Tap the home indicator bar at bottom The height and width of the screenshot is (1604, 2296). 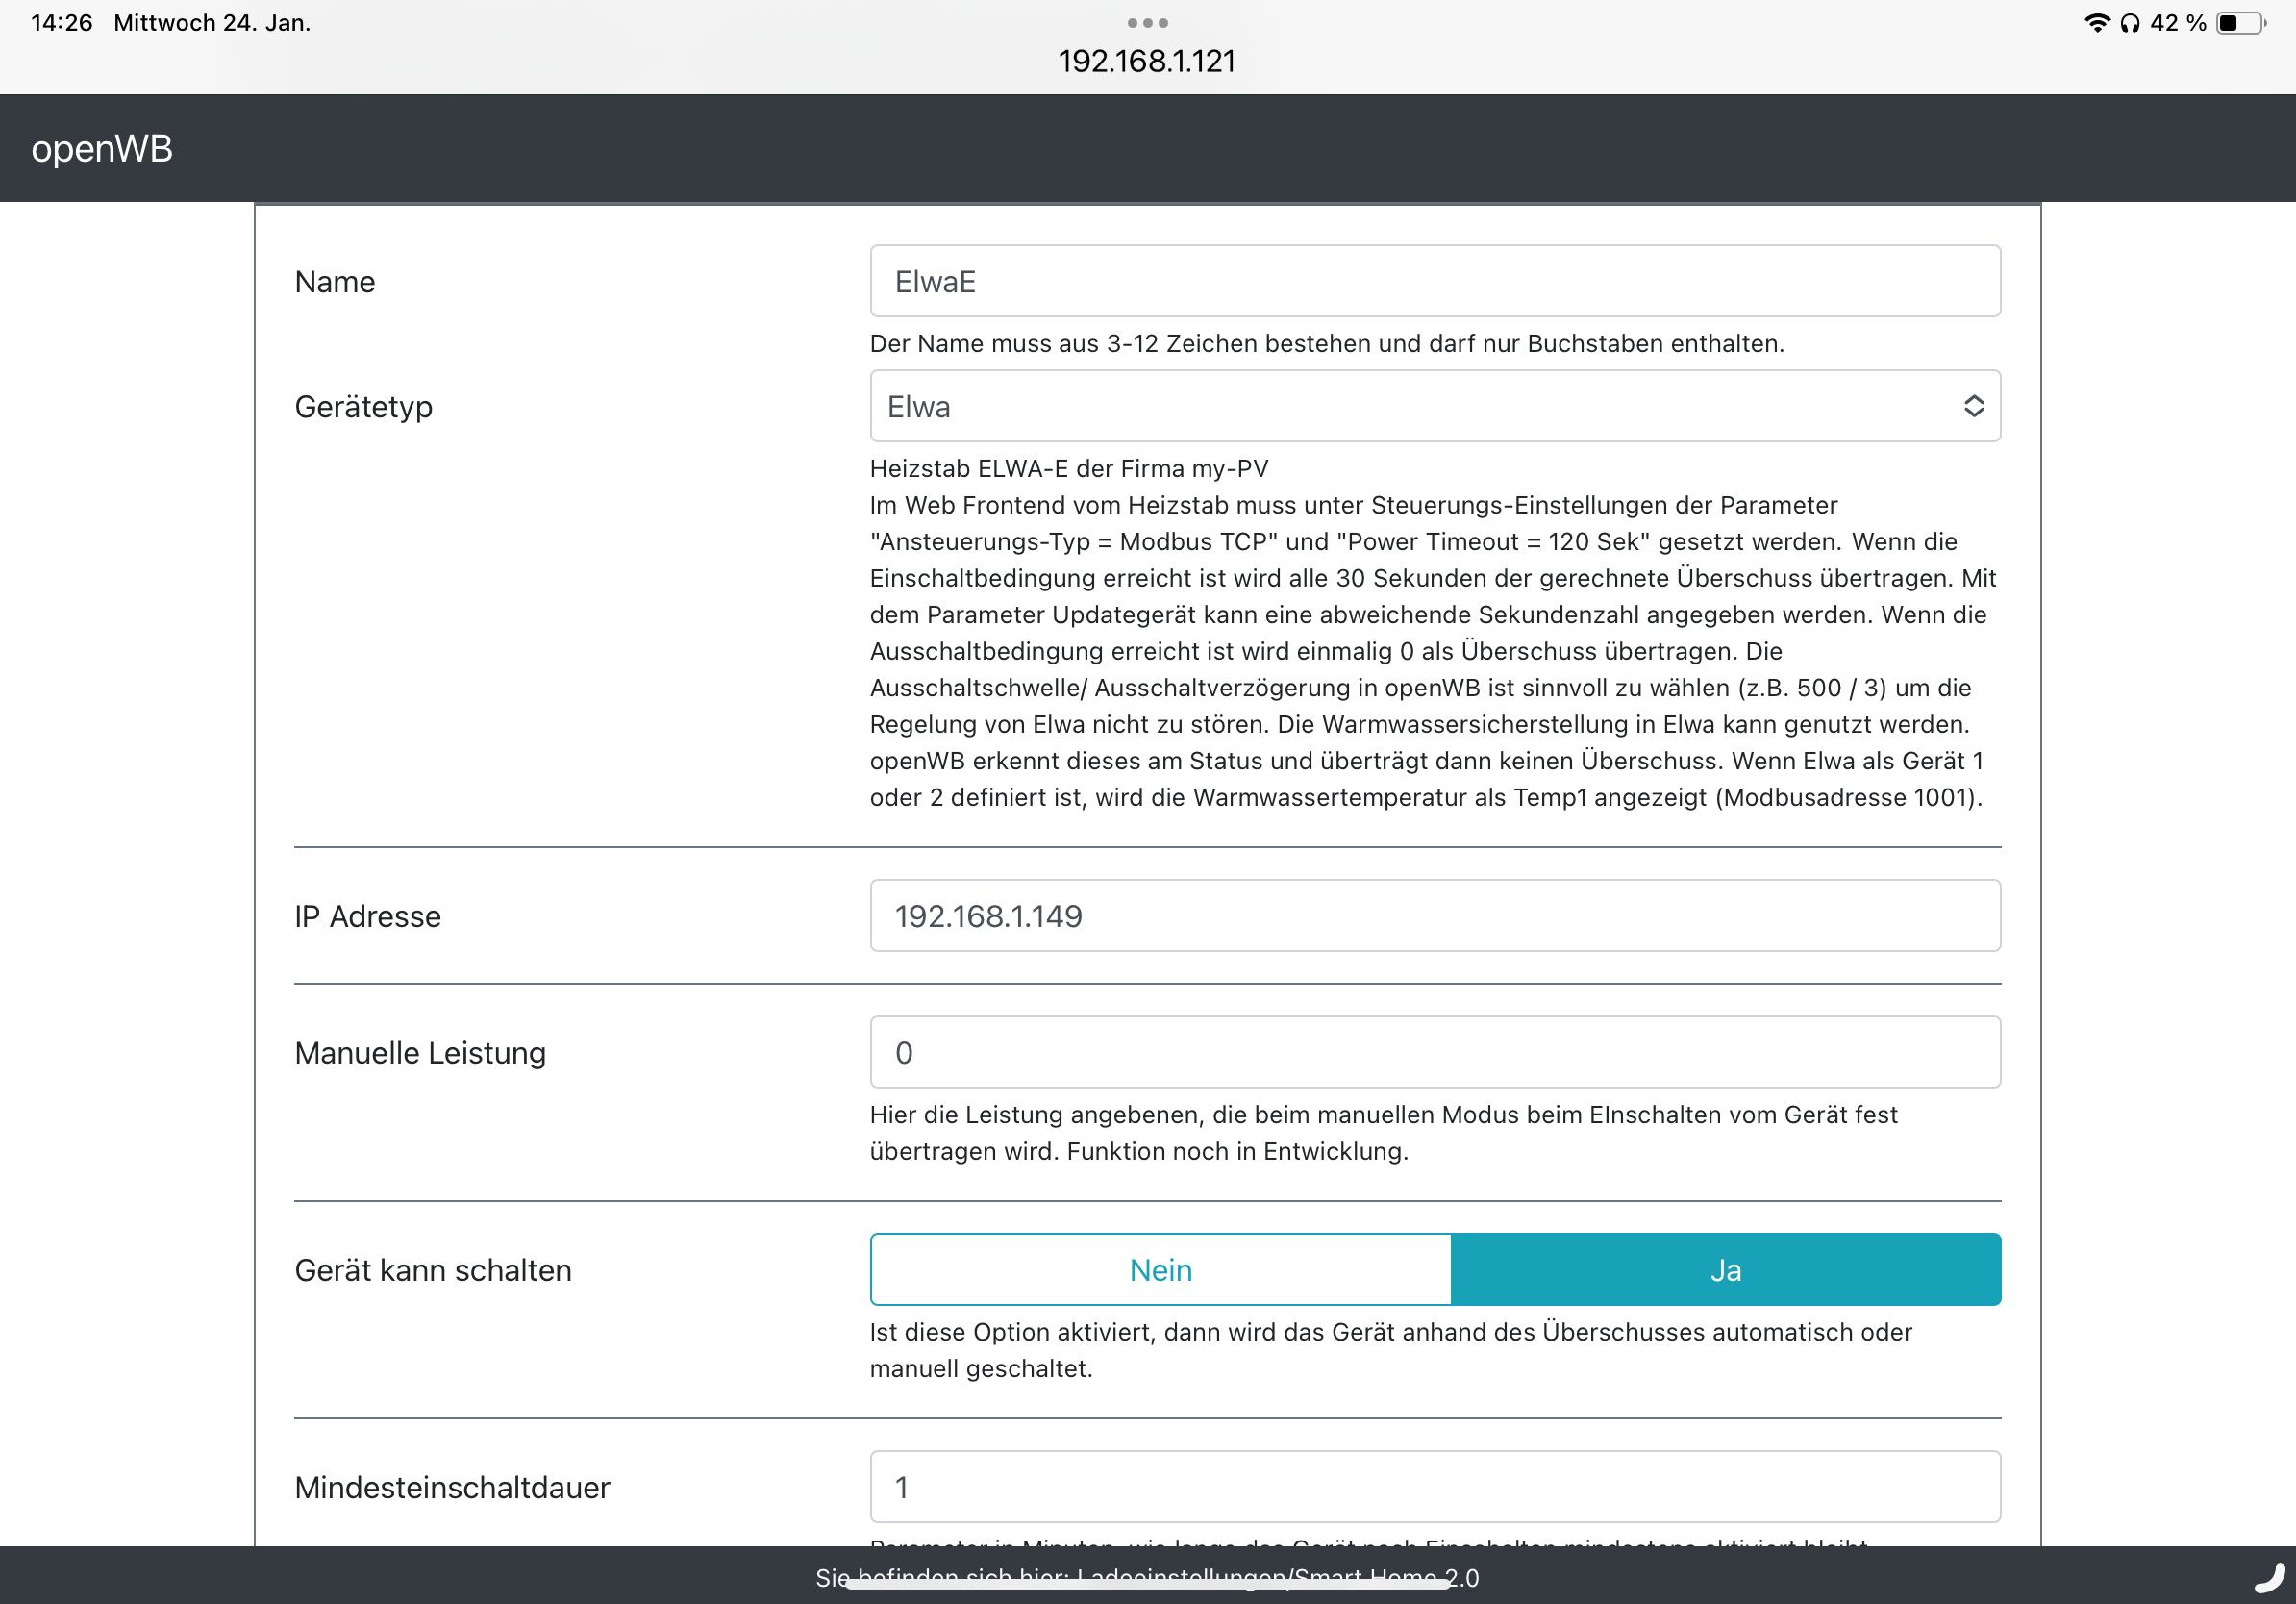click(x=1147, y=1585)
